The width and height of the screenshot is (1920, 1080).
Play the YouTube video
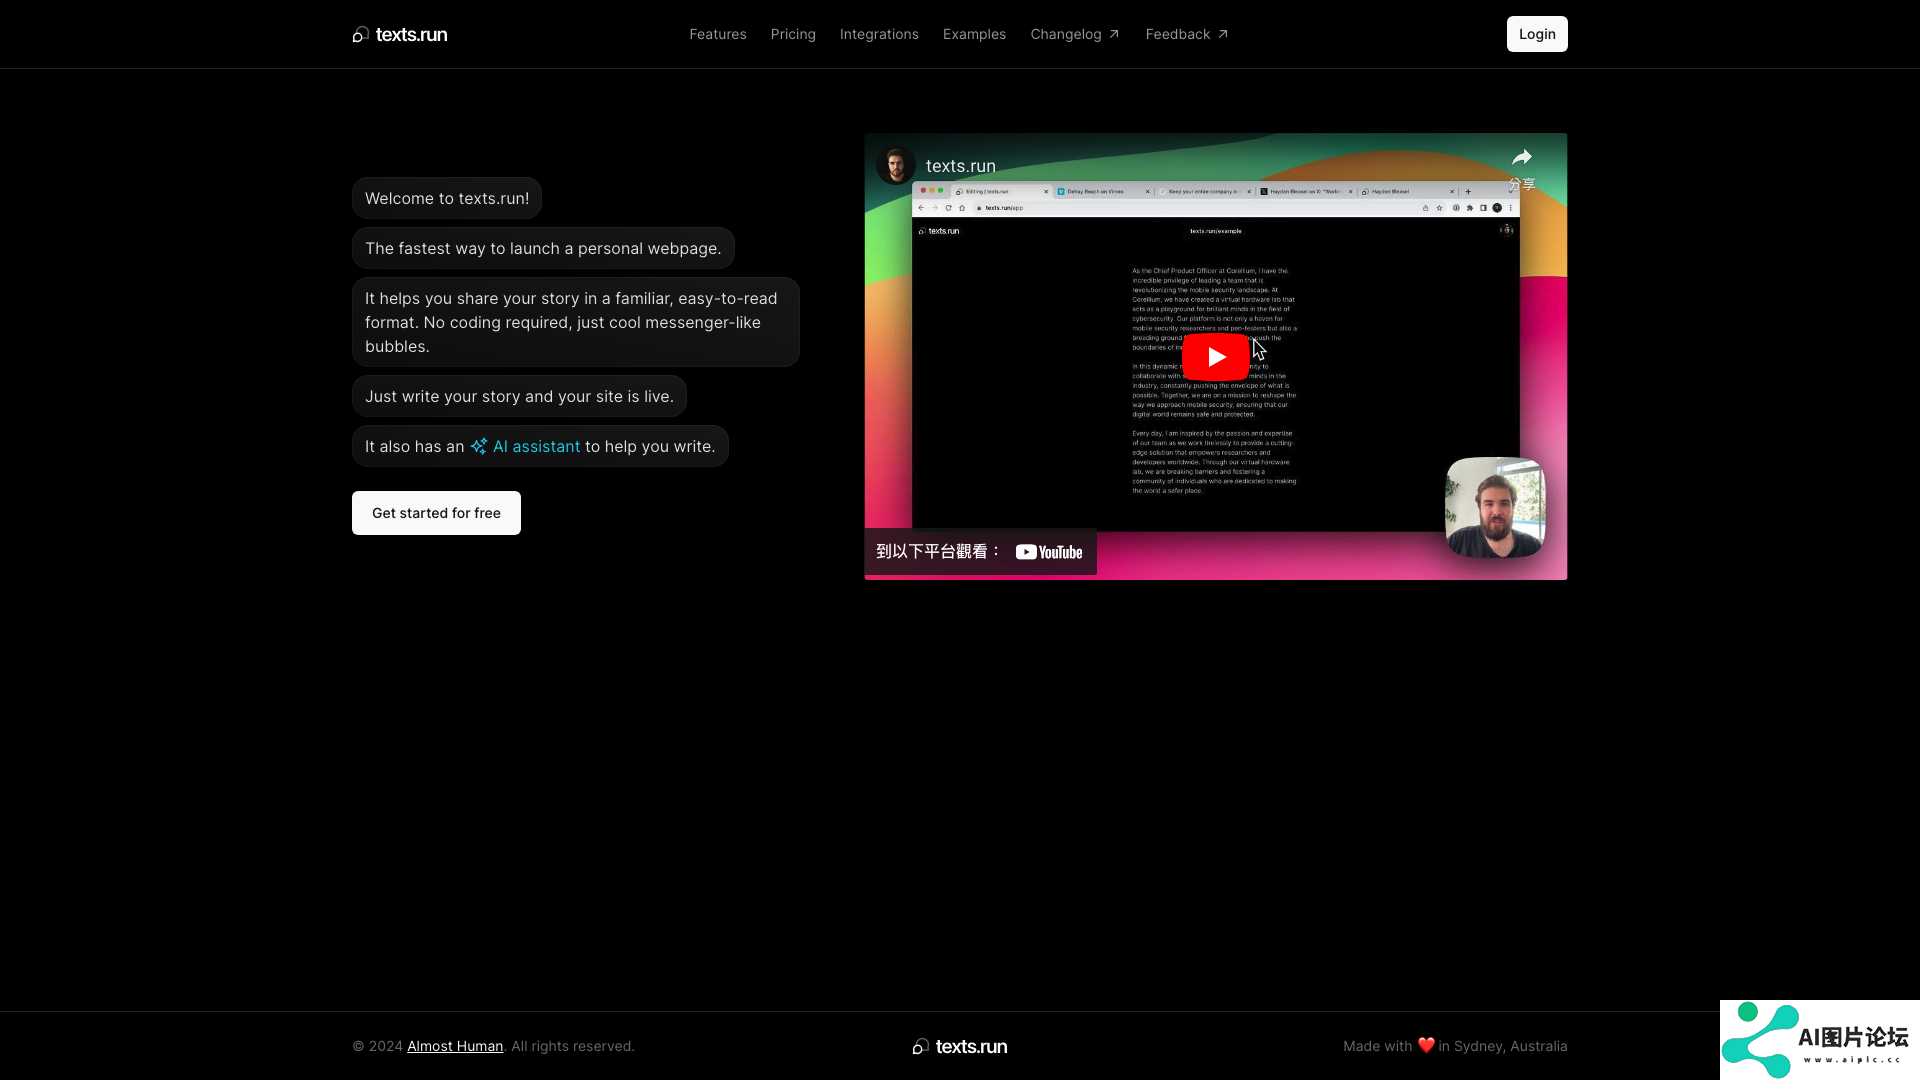1215,357
